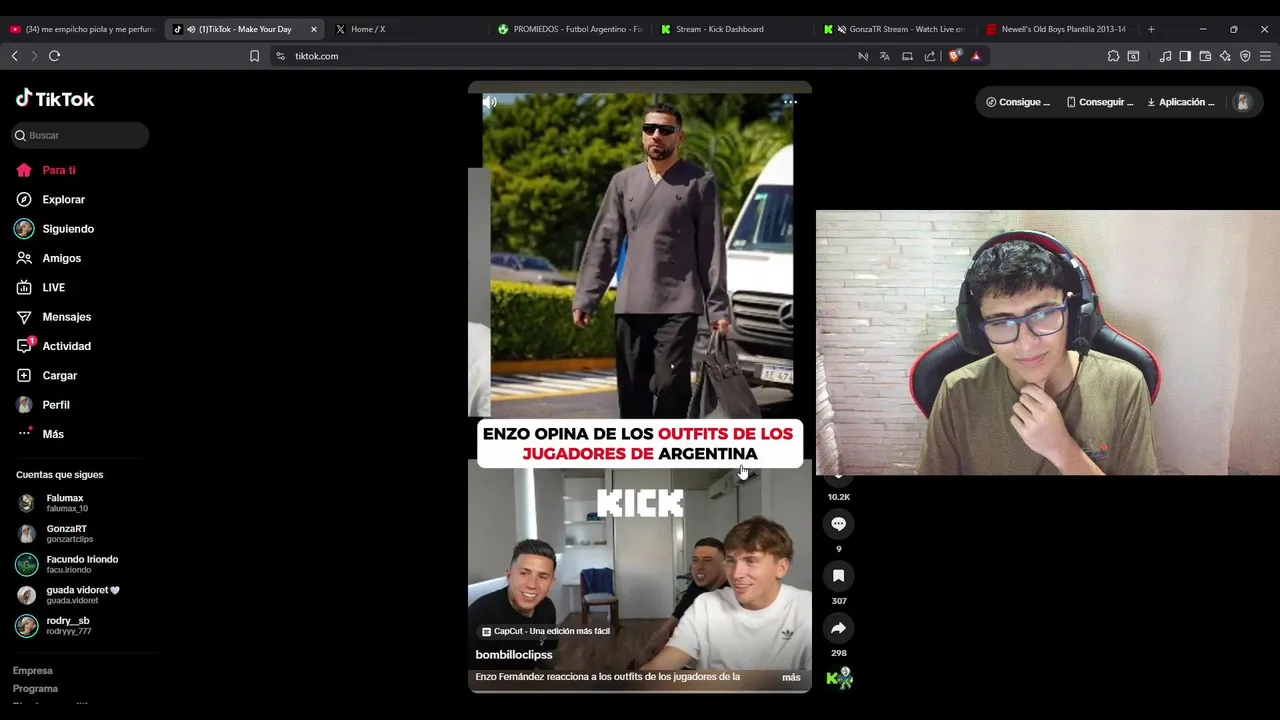Image resolution: width=1280 pixels, height=720 pixels.
Task: Open the browser extensions puzzle icon
Action: click(1113, 56)
